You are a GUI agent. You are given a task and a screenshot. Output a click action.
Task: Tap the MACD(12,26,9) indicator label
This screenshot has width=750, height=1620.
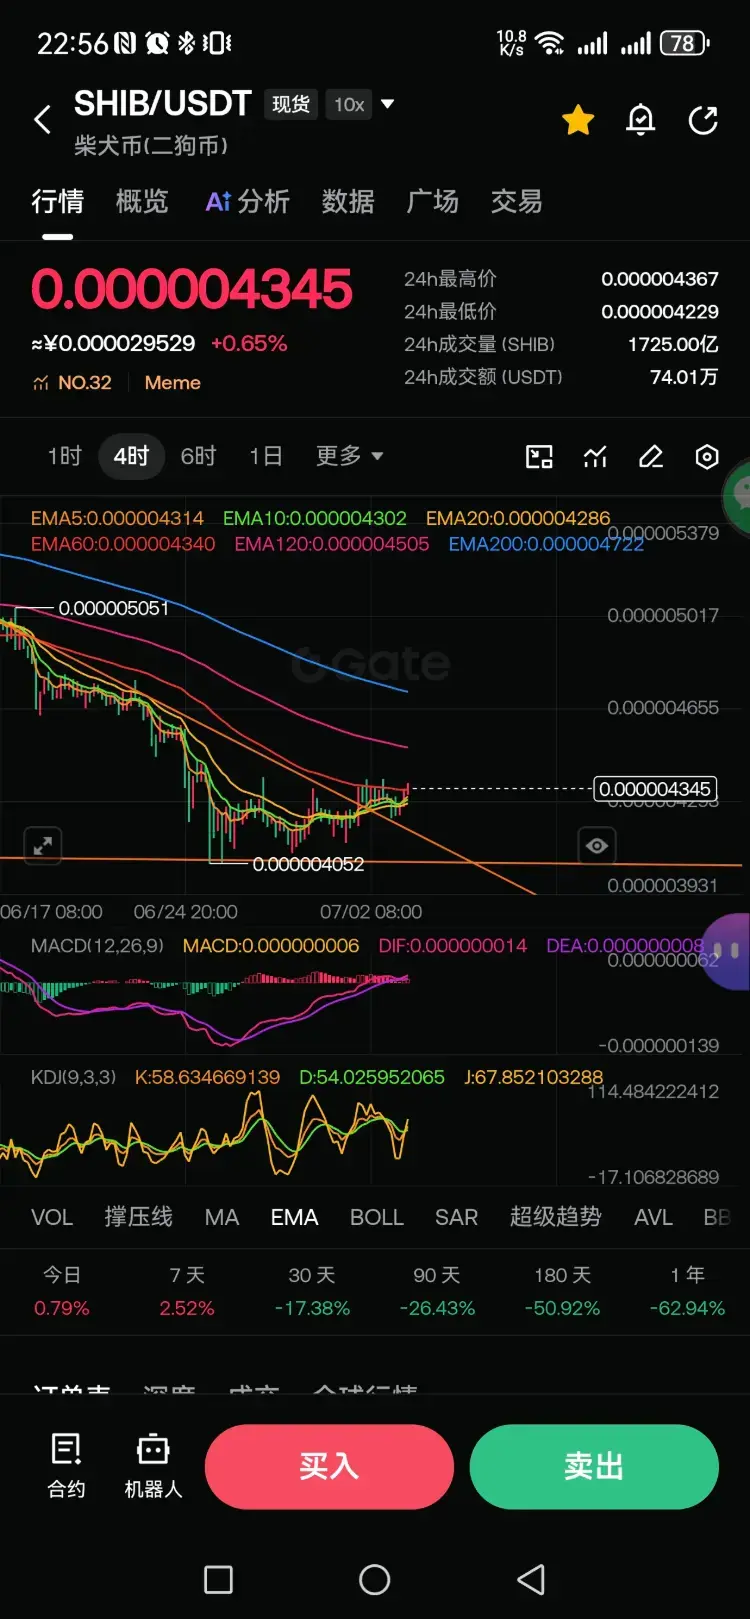coord(97,946)
